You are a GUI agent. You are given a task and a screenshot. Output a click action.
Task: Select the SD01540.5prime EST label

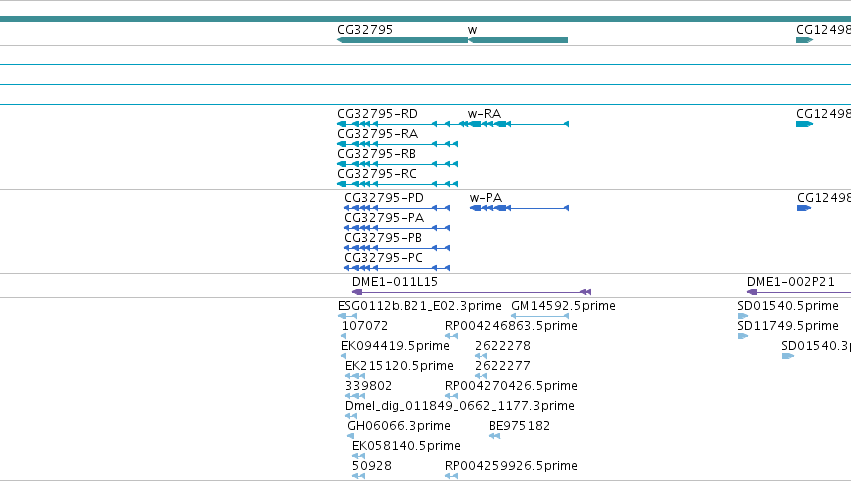tap(788, 306)
